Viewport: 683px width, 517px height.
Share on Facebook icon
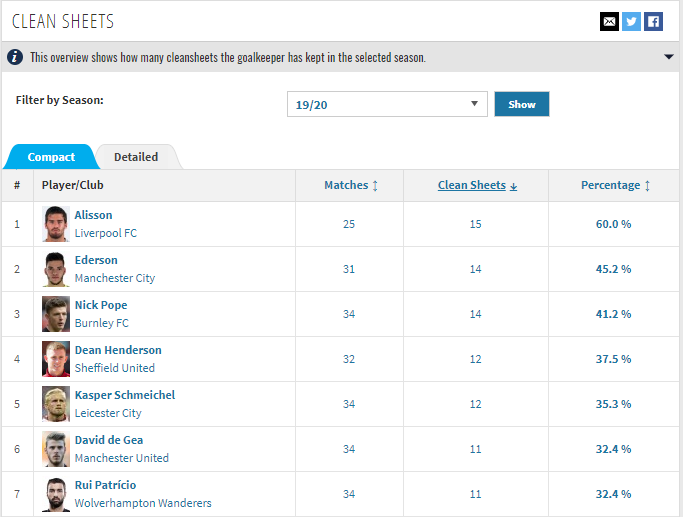point(653,21)
